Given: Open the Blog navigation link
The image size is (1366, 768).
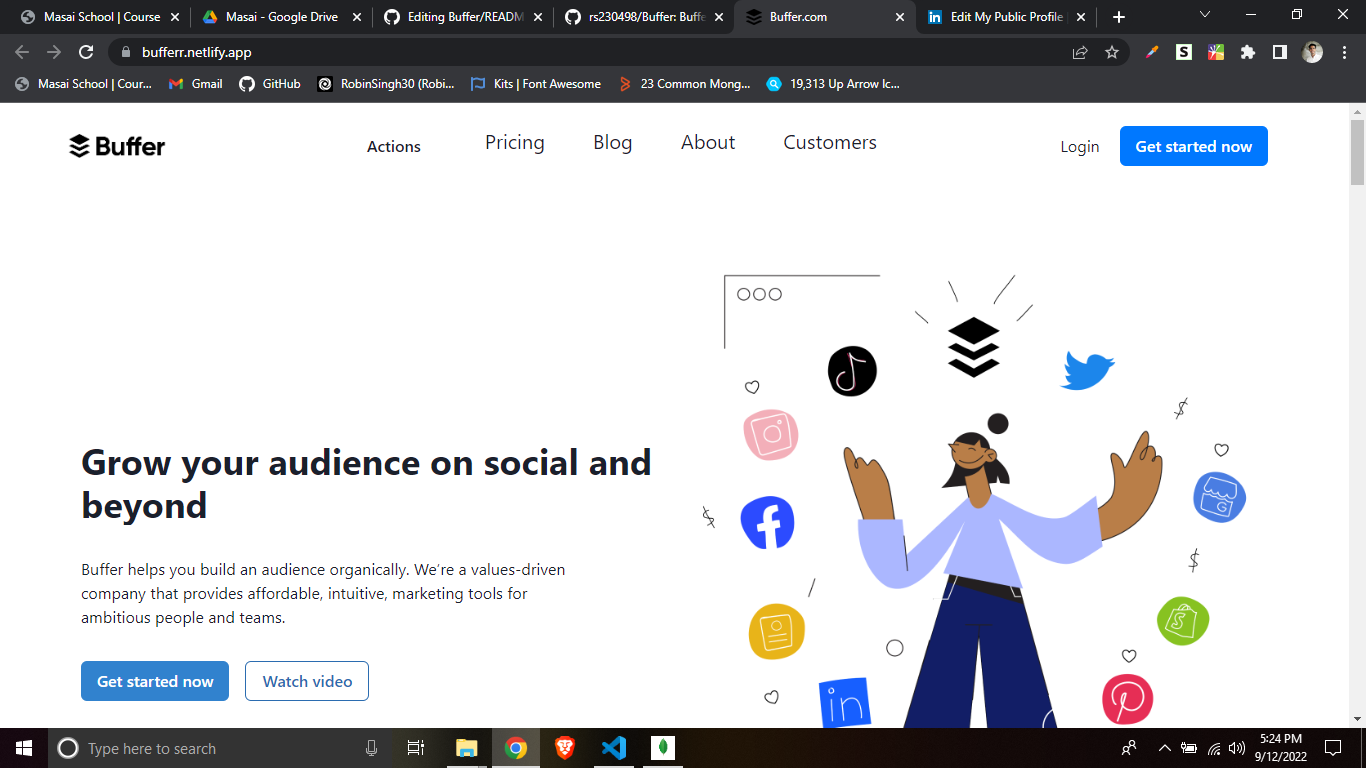Looking at the screenshot, I should click(613, 143).
